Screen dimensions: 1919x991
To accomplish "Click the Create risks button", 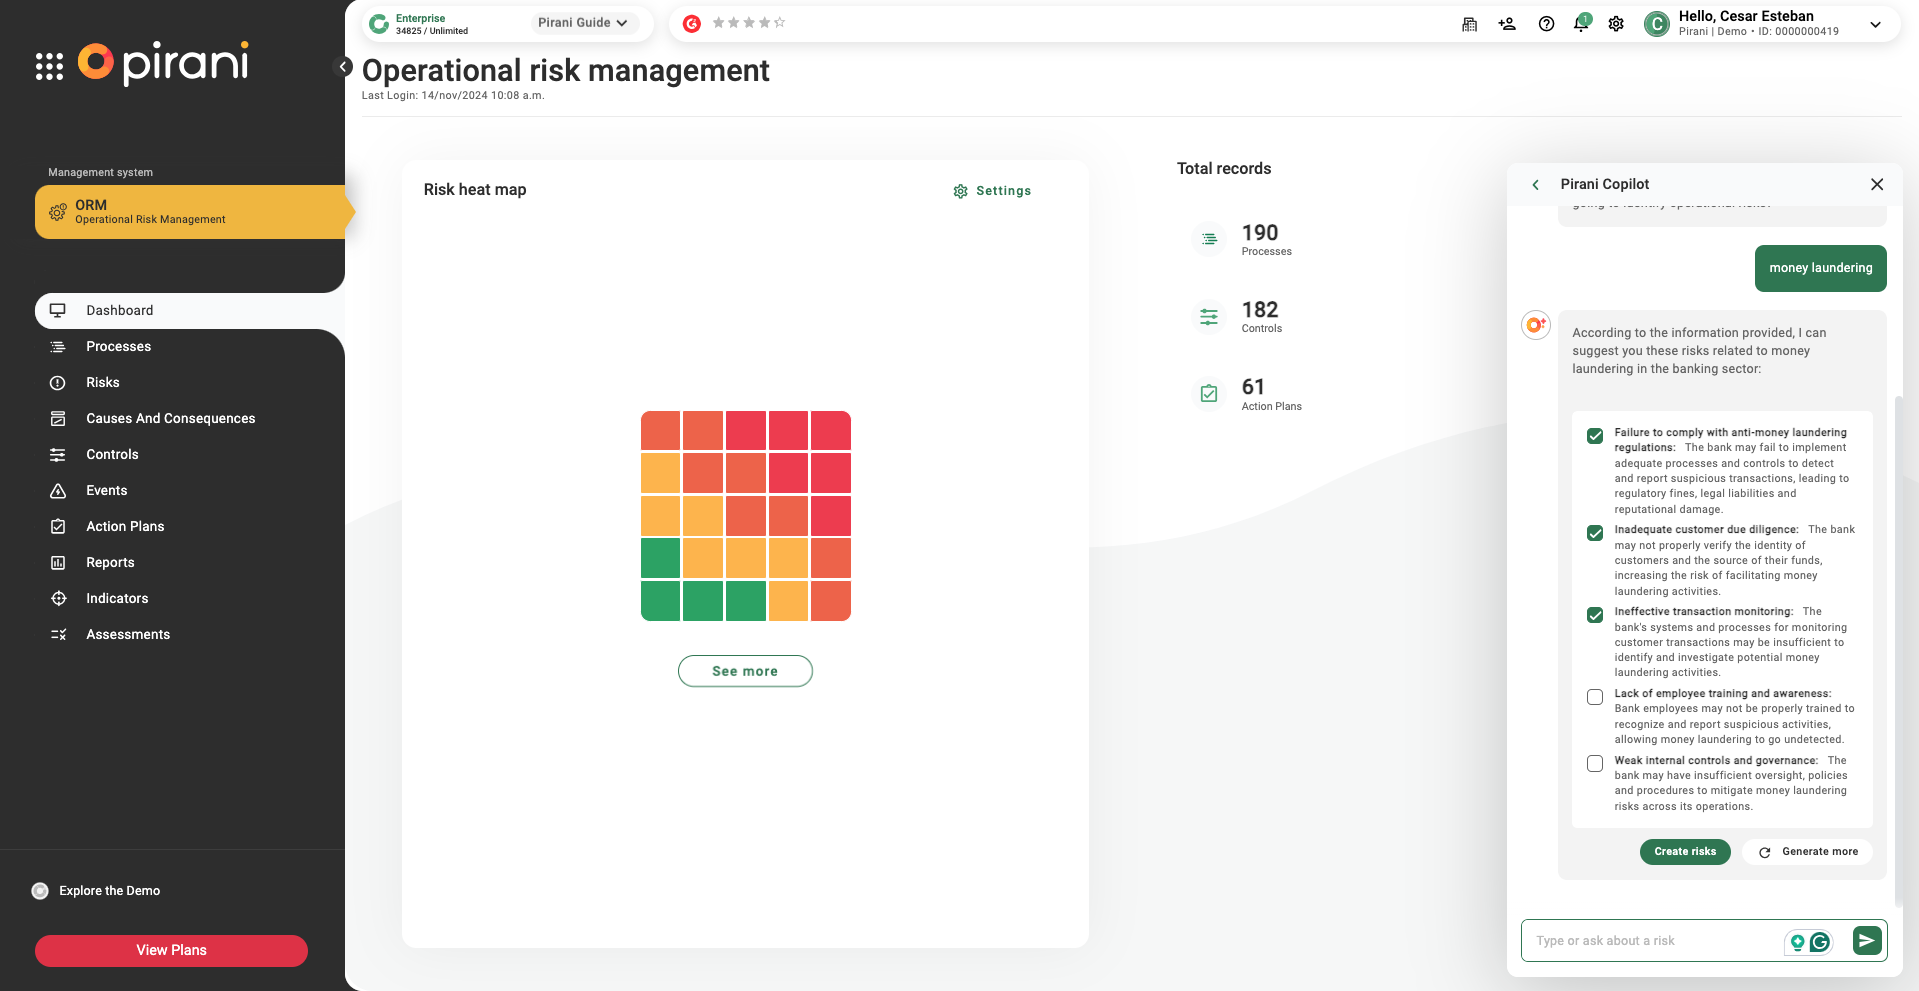I will click(1684, 852).
